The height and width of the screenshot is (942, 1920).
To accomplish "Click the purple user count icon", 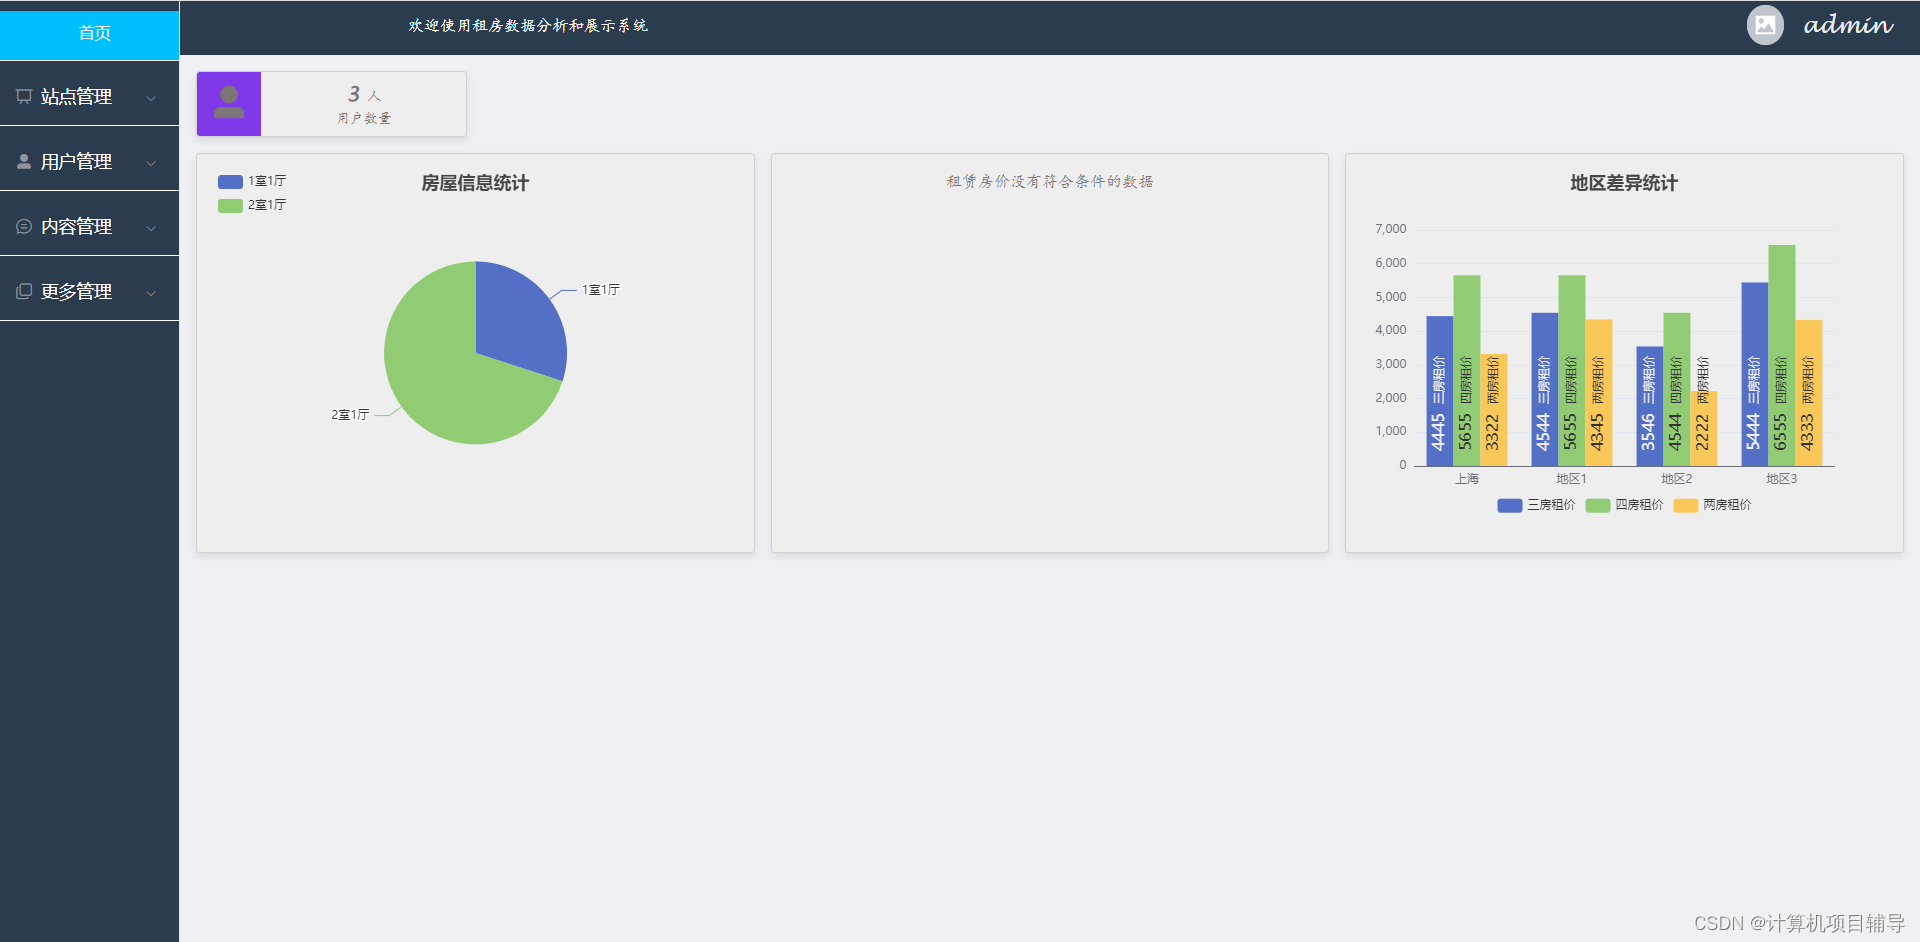I will coord(229,104).
